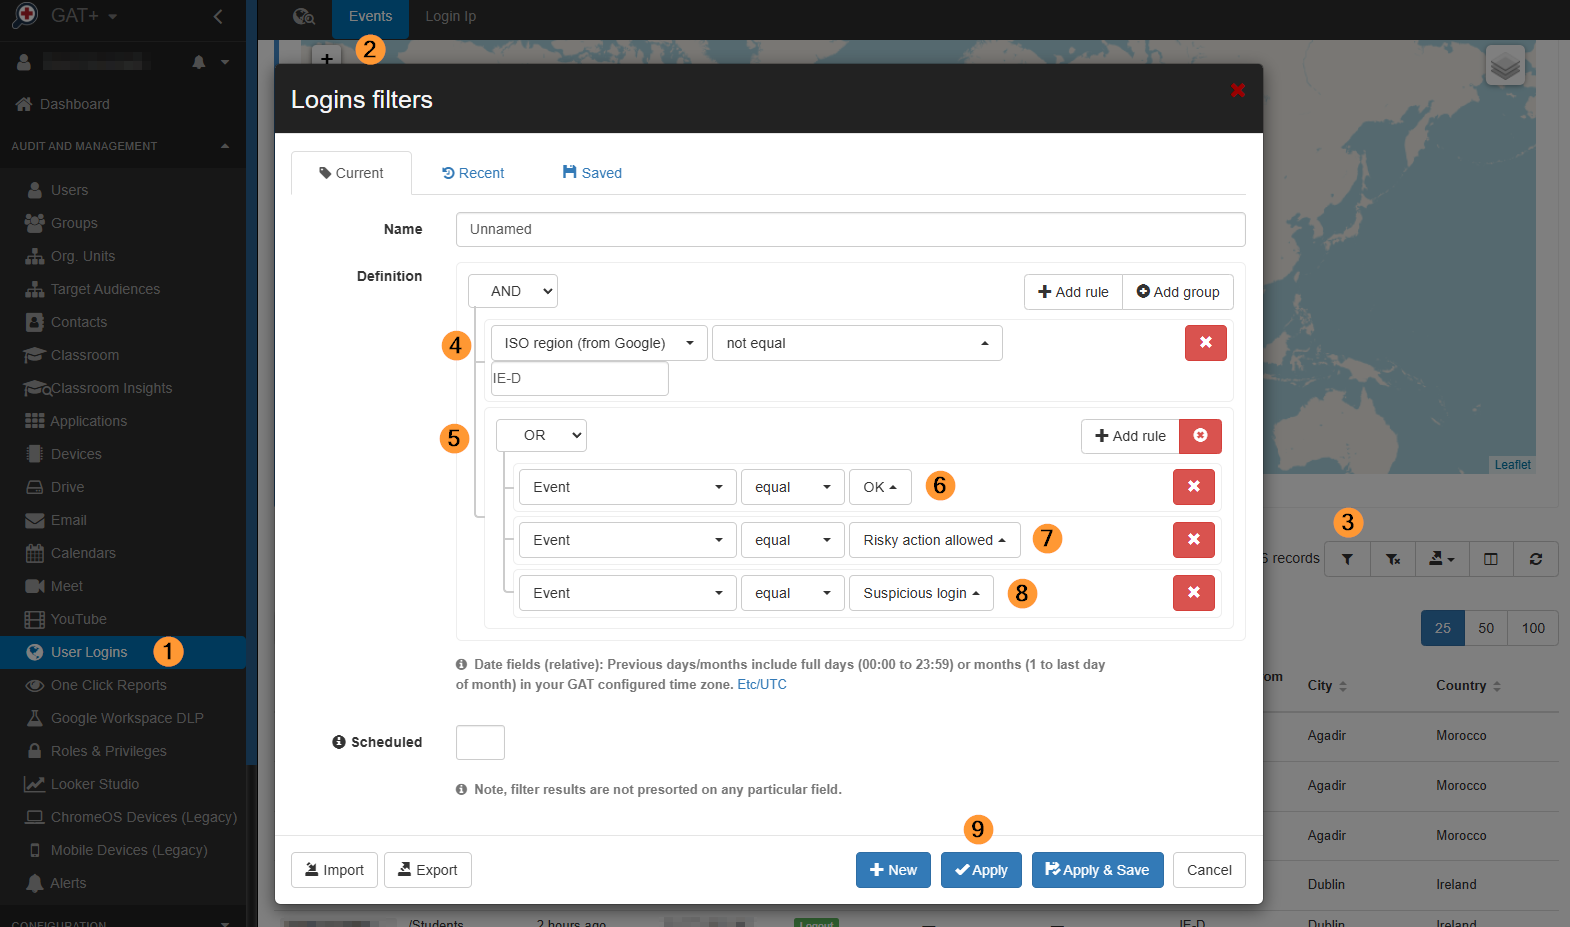Image resolution: width=1570 pixels, height=927 pixels.
Task: Collapse Audit and Management section
Action: coord(225,146)
